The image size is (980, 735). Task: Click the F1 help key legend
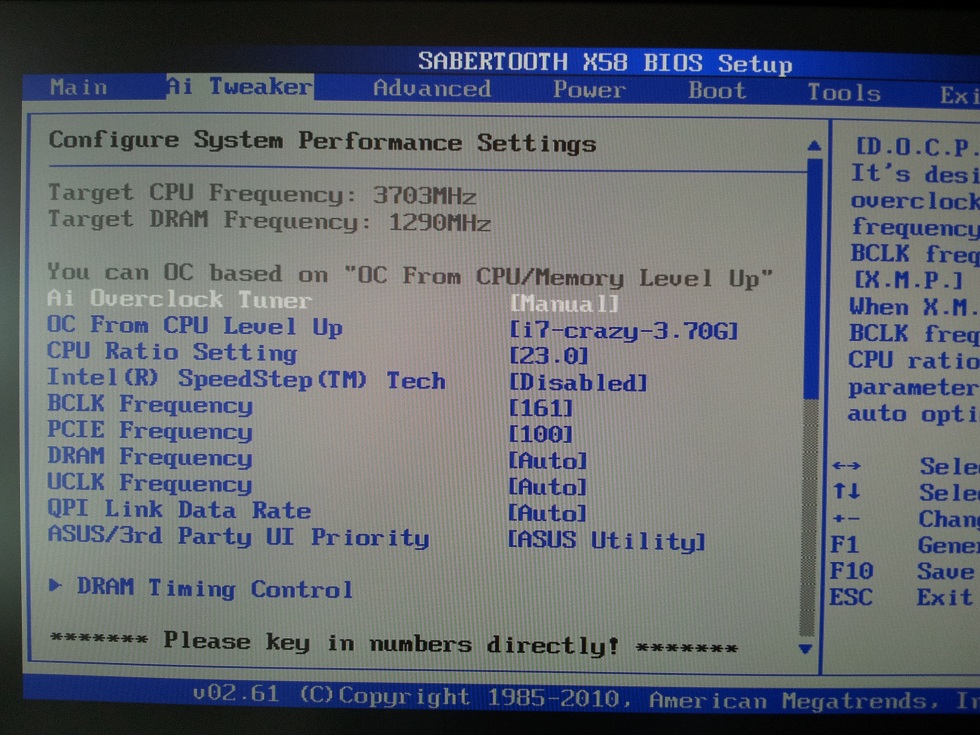coord(844,544)
